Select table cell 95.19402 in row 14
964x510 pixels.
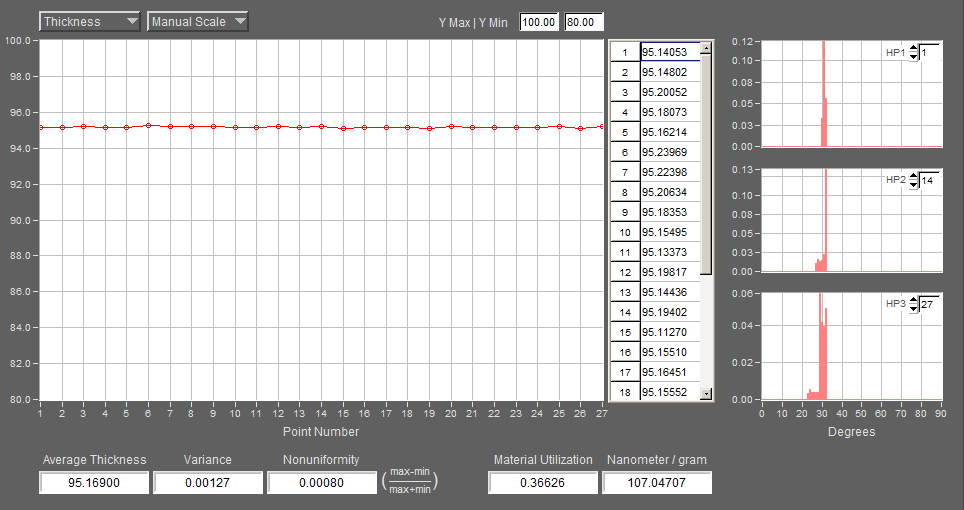[670, 312]
